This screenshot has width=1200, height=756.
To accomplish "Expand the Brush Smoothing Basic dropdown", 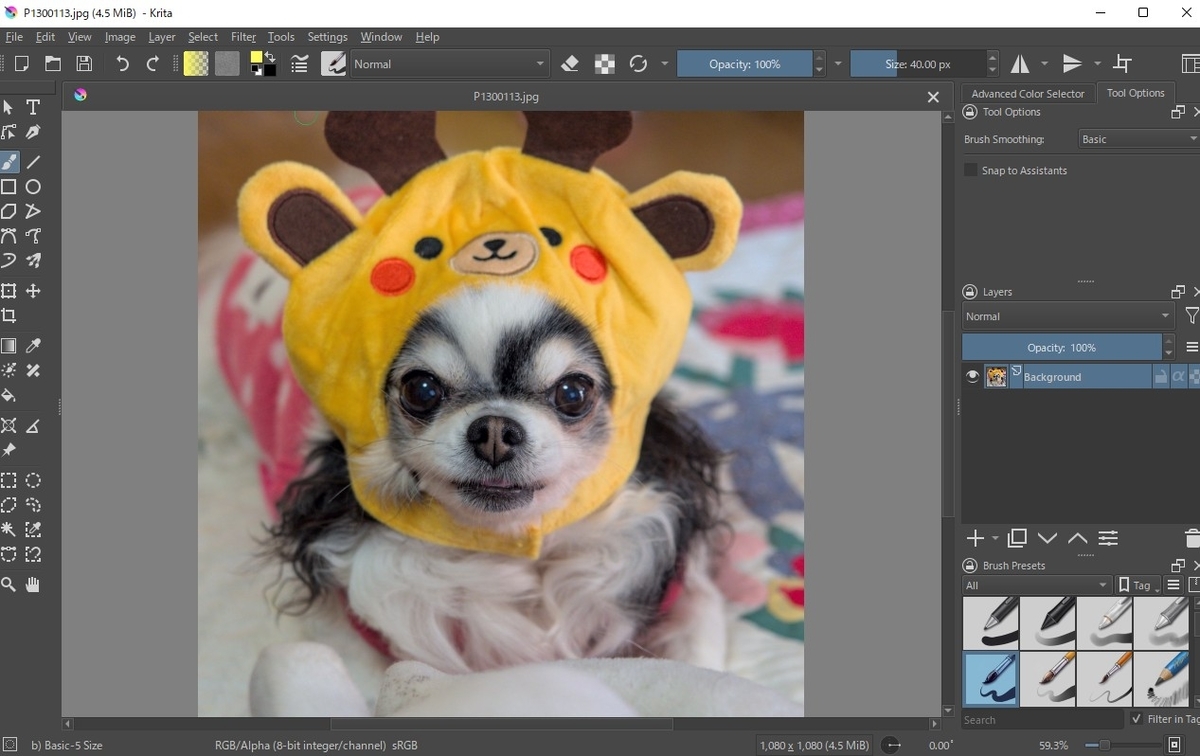I will pos(1139,139).
